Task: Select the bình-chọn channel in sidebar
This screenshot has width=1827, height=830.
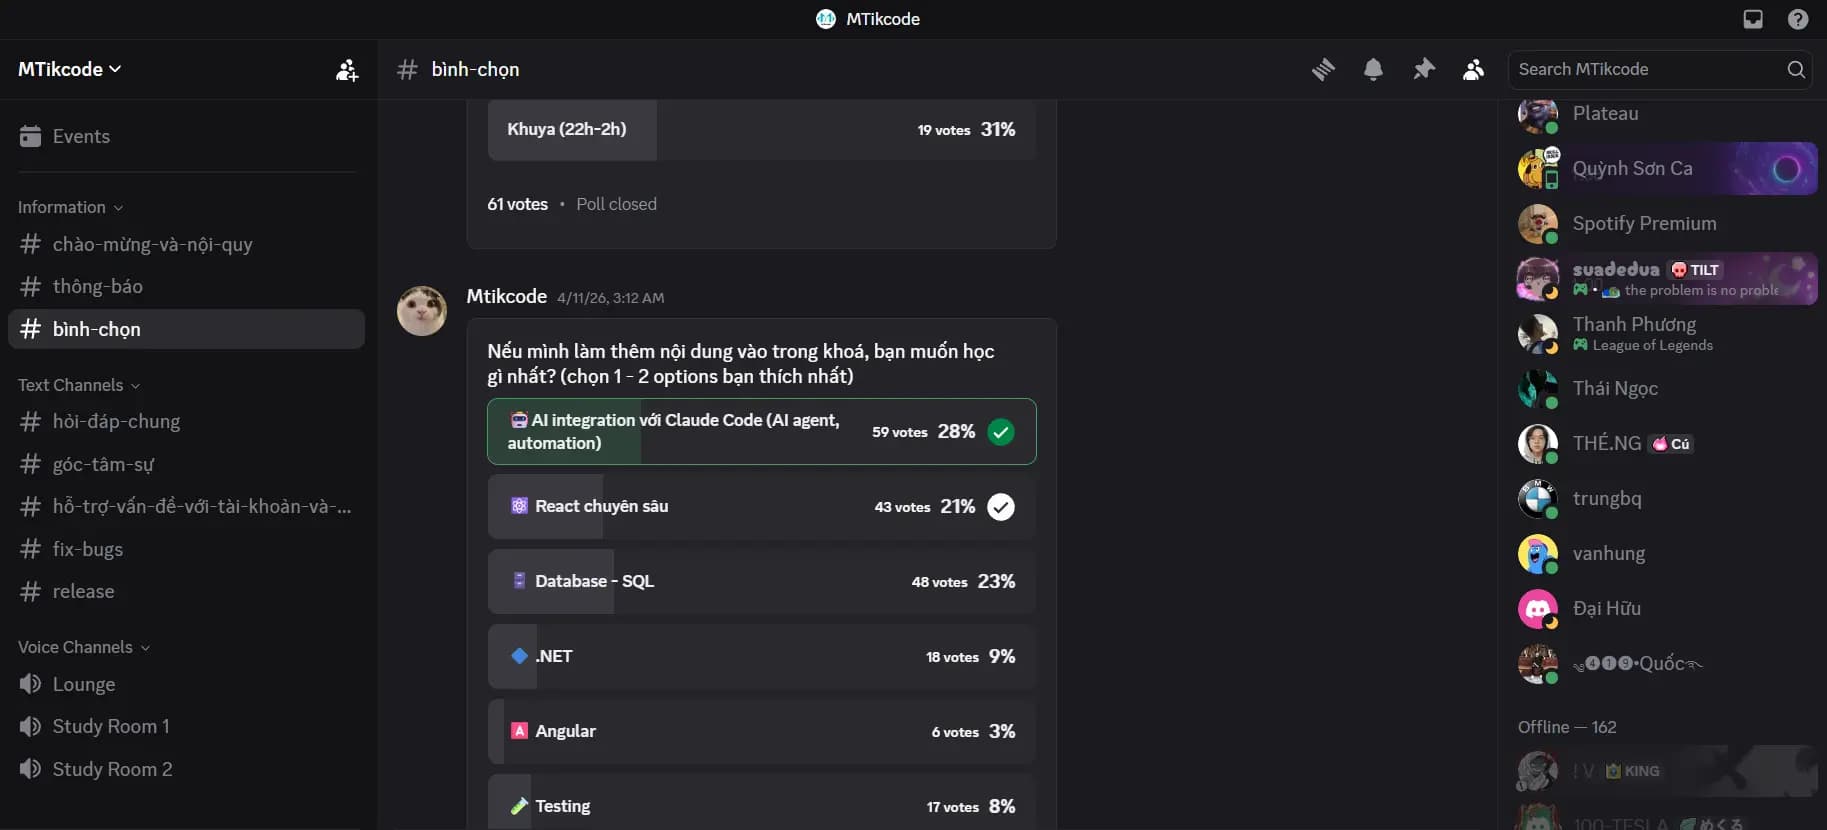Action: tap(186, 329)
